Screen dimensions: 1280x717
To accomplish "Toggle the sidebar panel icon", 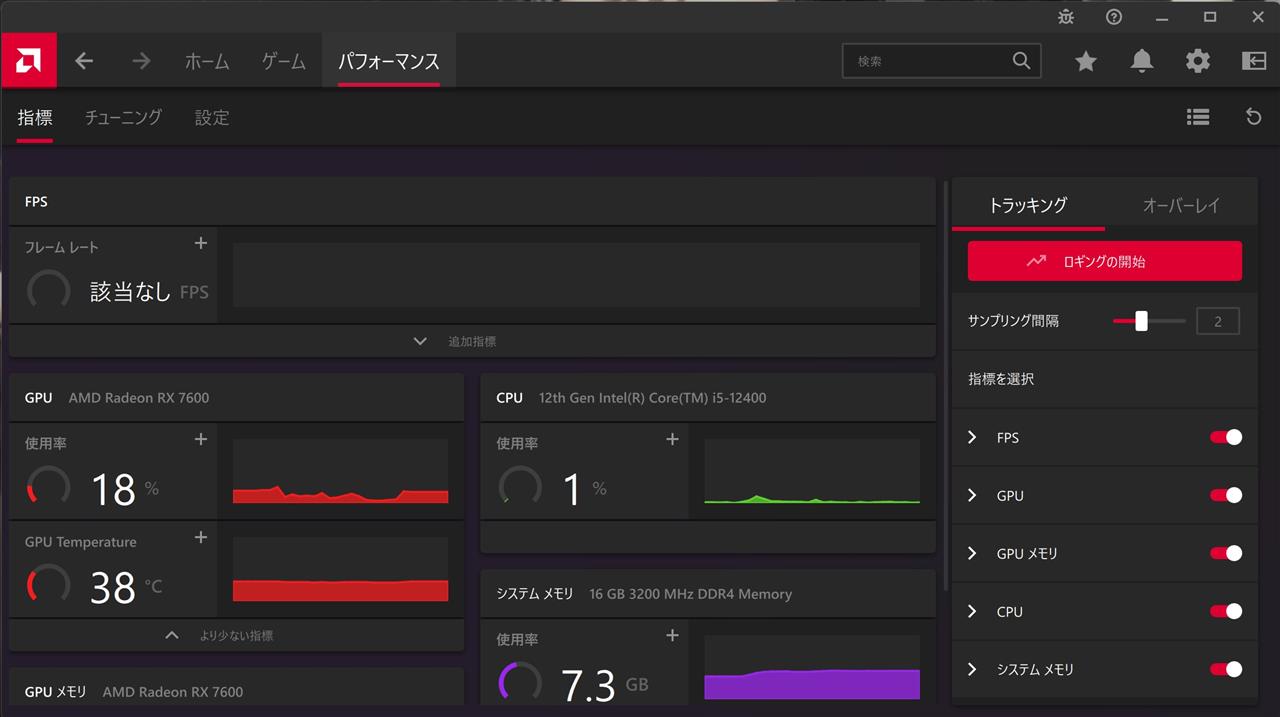I will (1254, 61).
